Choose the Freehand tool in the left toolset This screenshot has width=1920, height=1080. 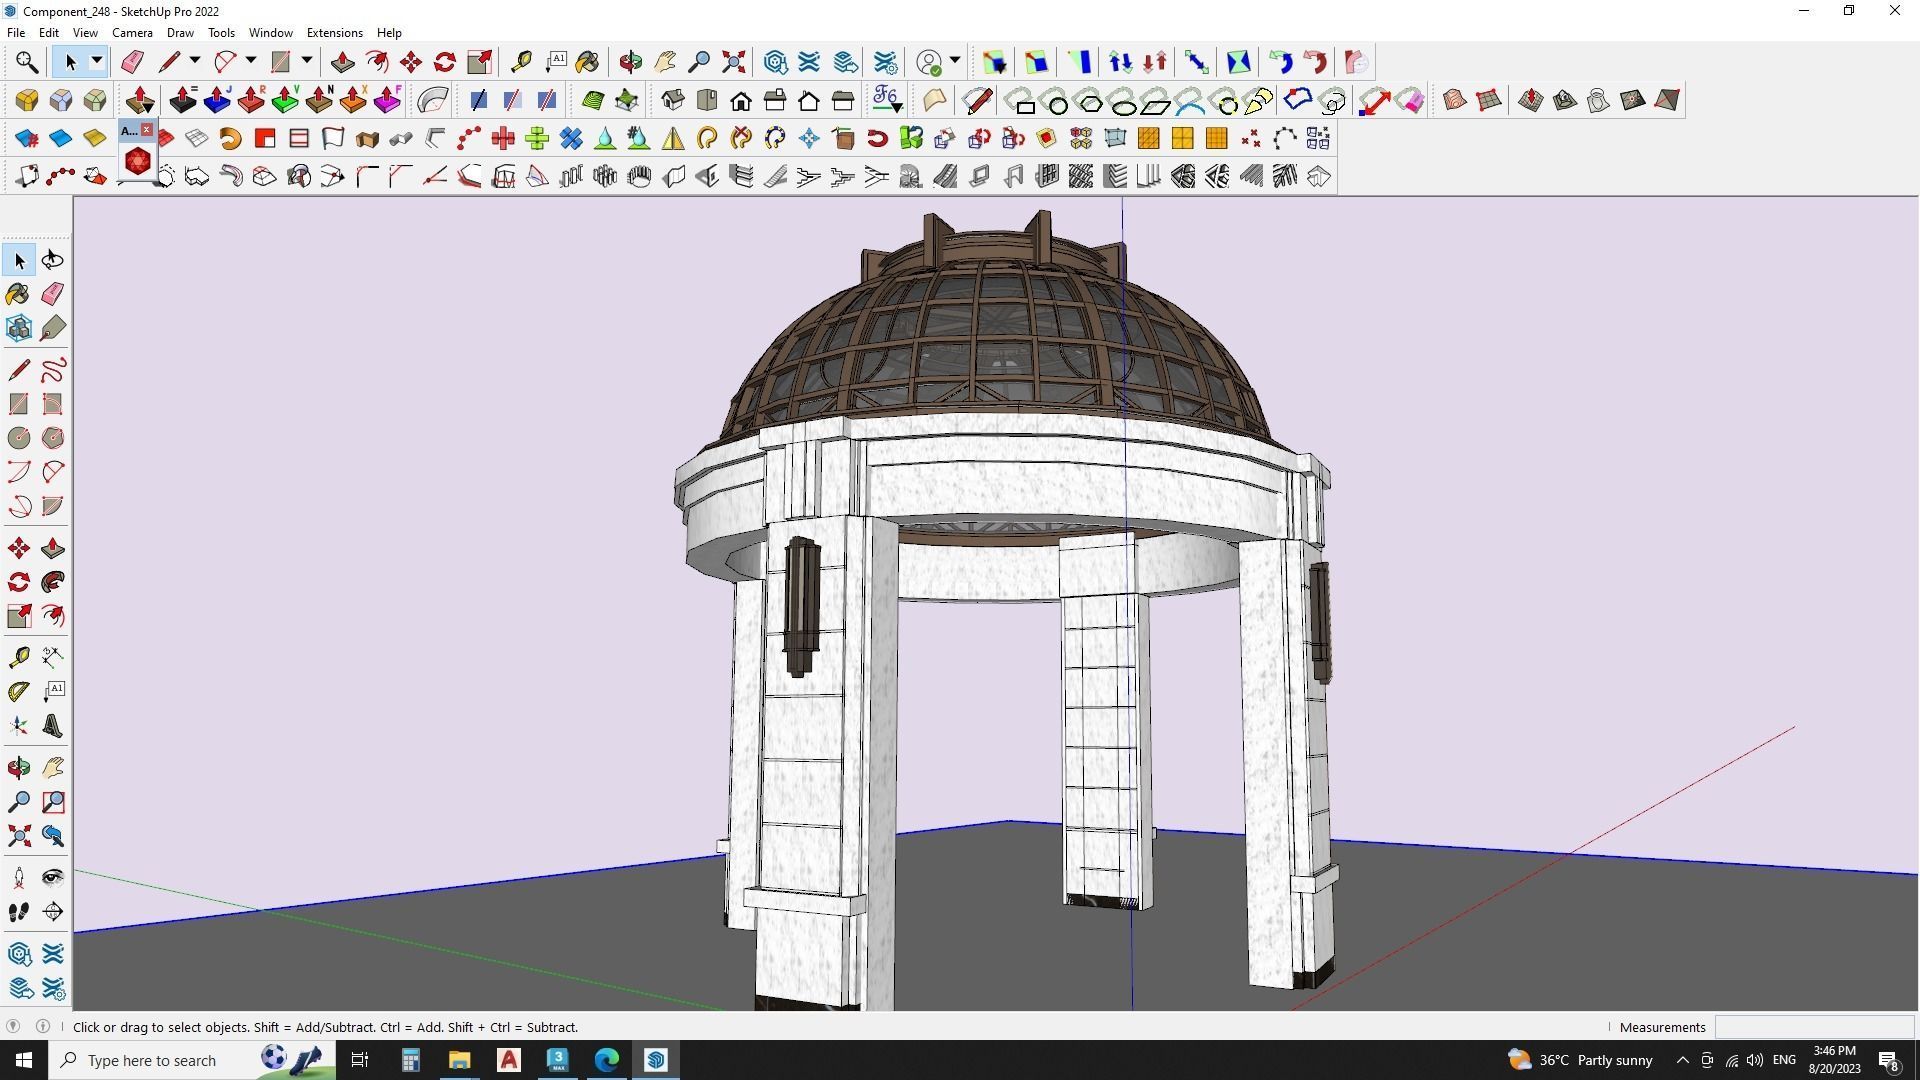coord(53,370)
